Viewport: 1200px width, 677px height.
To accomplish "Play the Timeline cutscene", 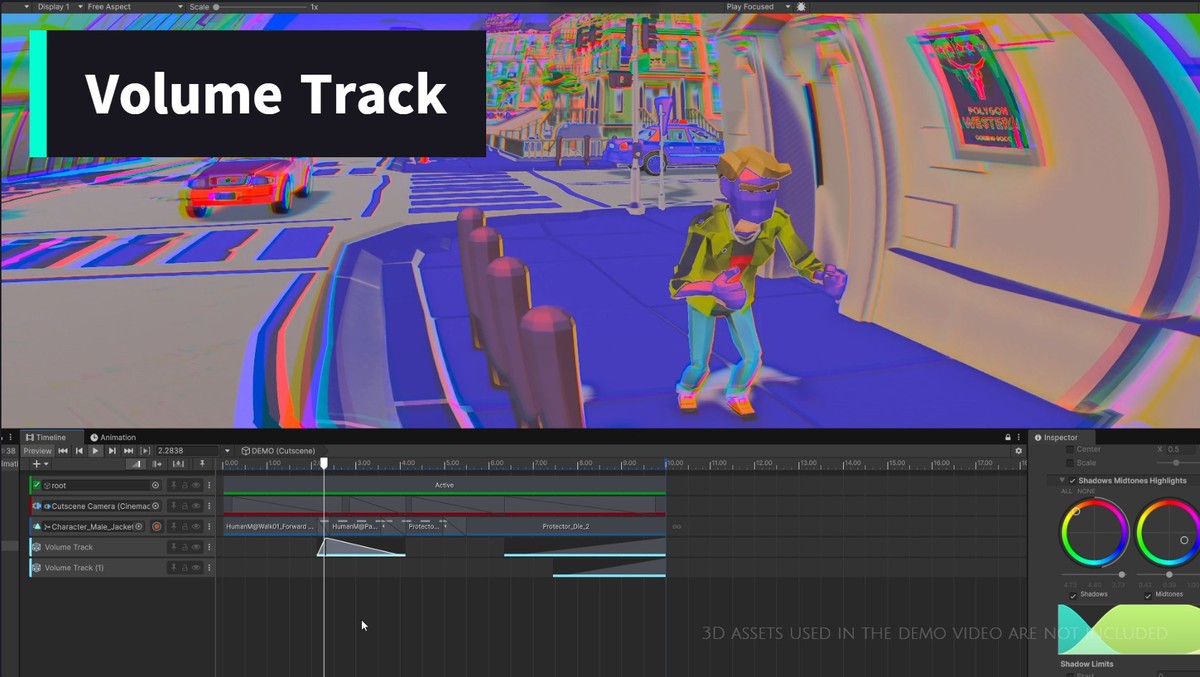I will point(96,451).
